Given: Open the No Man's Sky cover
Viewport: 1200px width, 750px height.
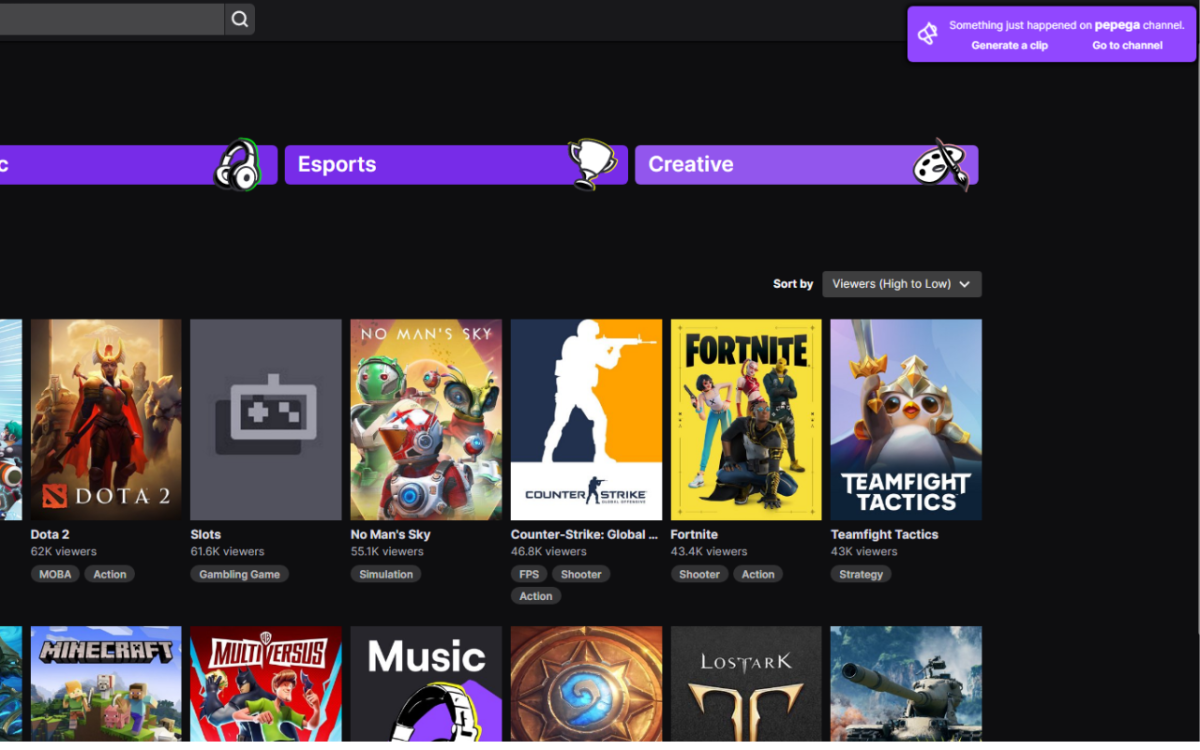Looking at the screenshot, I should [x=426, y=419].
